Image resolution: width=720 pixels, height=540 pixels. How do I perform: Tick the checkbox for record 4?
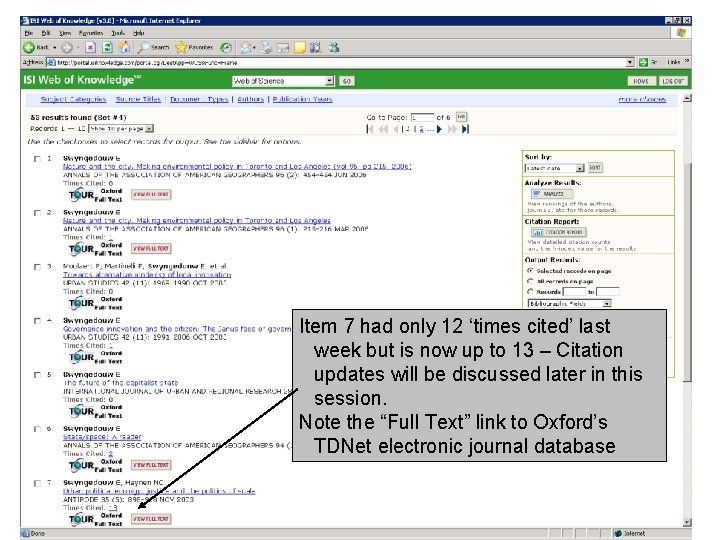pyautogui.click(x=37, y=321)
